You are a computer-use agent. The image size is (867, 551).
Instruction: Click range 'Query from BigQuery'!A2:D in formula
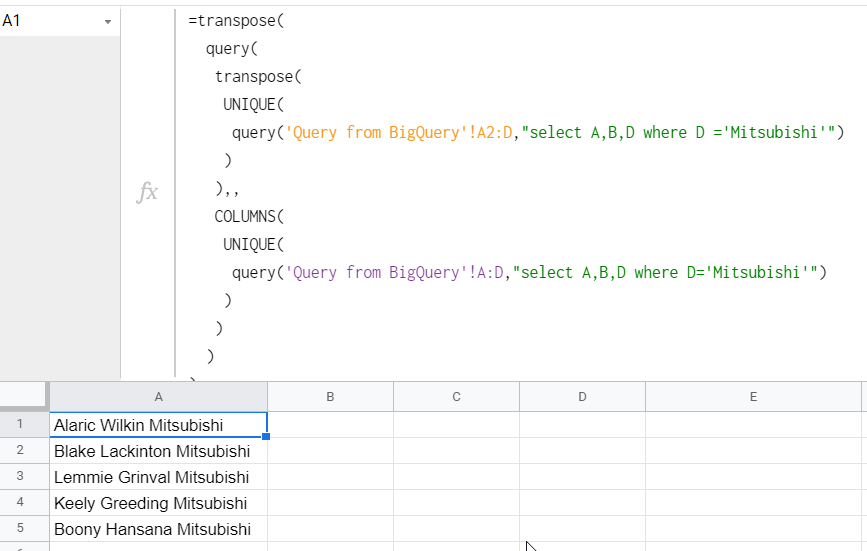tap(398, 133)
